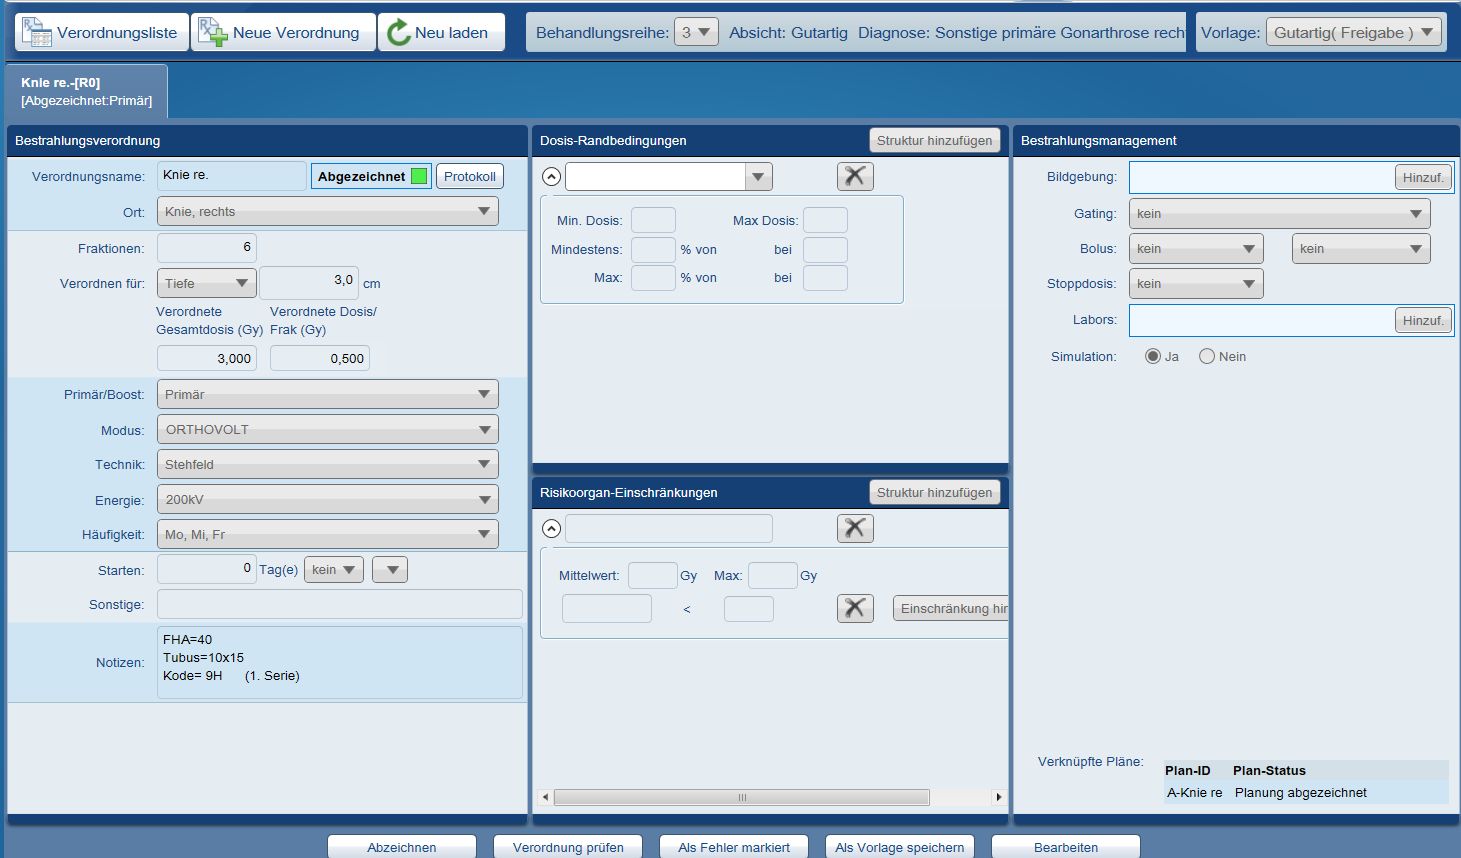Image resolution: width=1461 pixels, height=858 pixels.
Task: Collapse the Dosis-Randbedingungen section chevron
Action: coord(551,177)
